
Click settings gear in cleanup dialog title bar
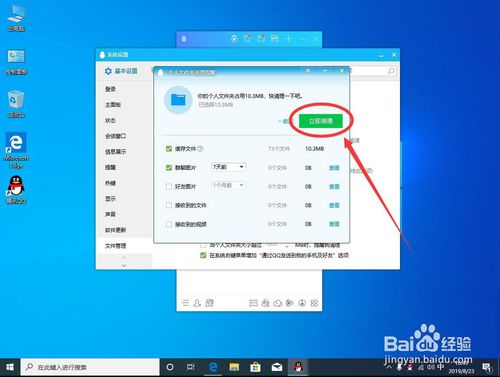[x=308, y=71]
